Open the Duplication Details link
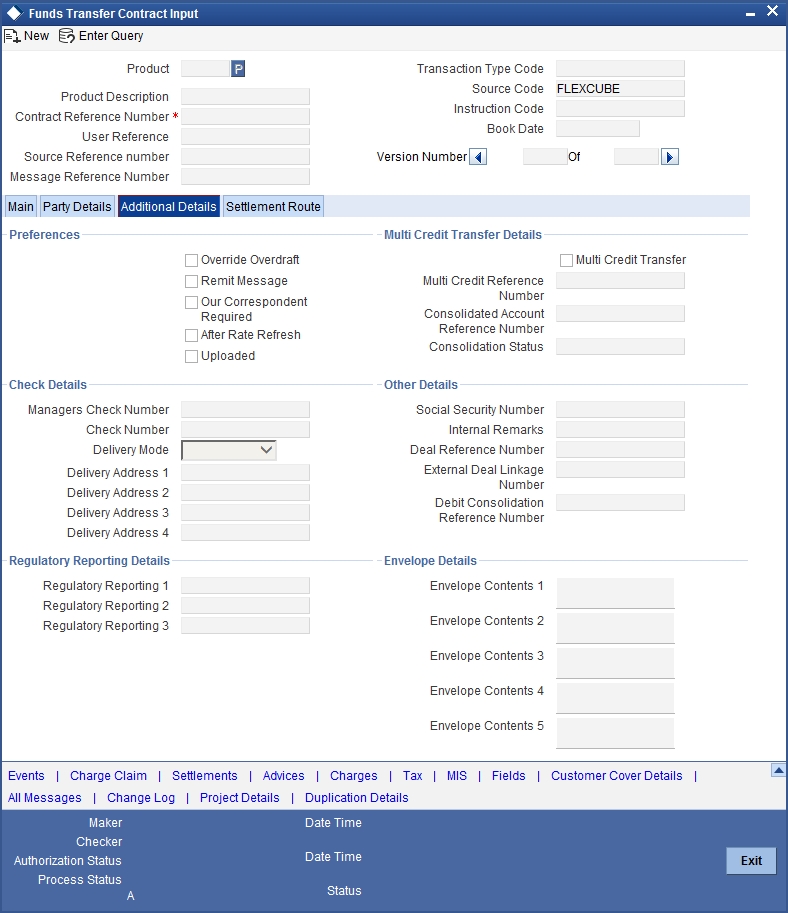 (356, 798)
